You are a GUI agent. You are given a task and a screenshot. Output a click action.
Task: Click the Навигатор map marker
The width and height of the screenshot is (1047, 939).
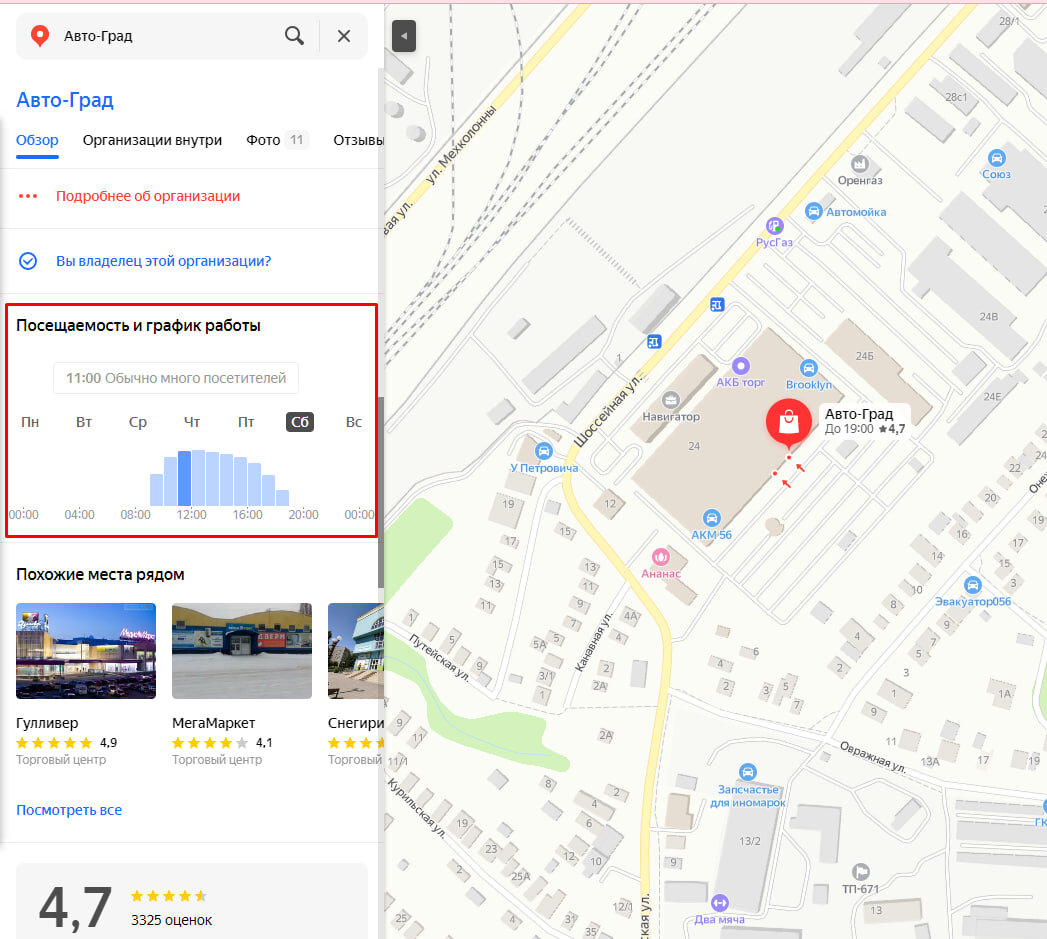(x=671, y=400)
